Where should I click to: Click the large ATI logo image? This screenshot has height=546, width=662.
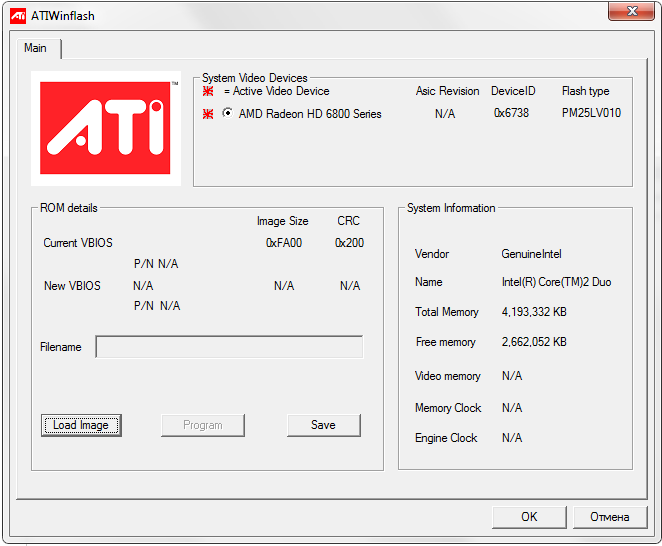(x=106, y=128)
